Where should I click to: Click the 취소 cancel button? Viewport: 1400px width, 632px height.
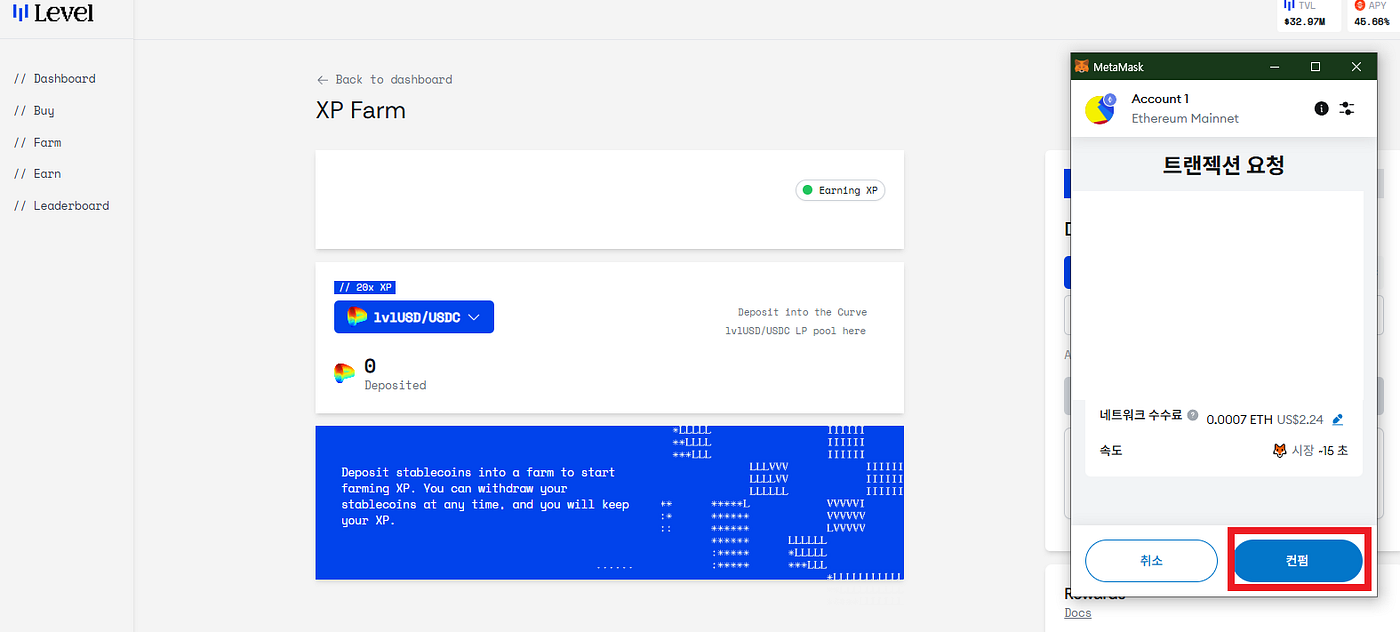1150,561
